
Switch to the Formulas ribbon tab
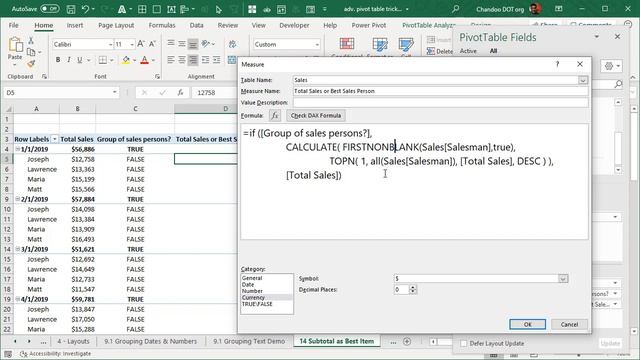click(162, 25)
